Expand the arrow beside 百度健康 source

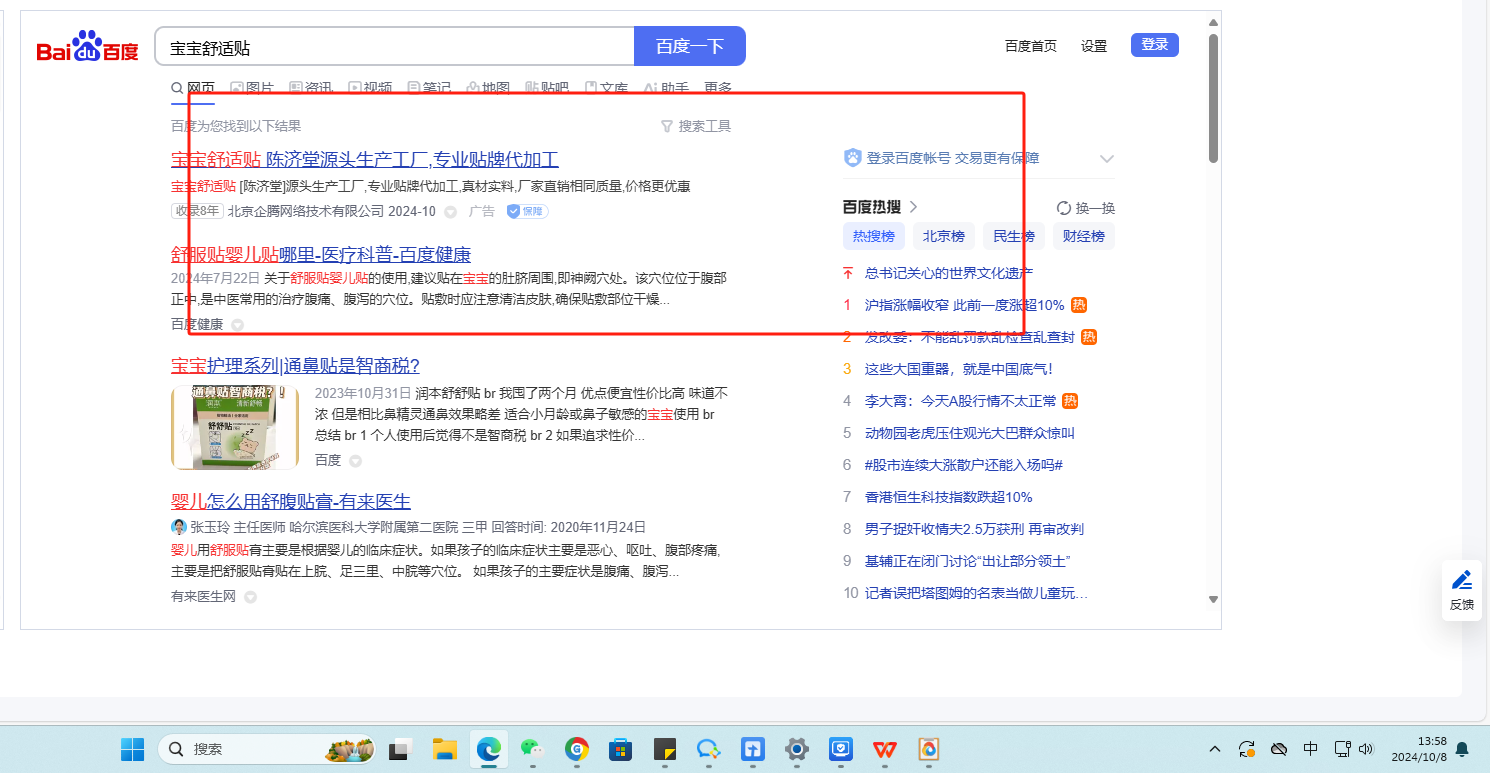click(237, 324)
